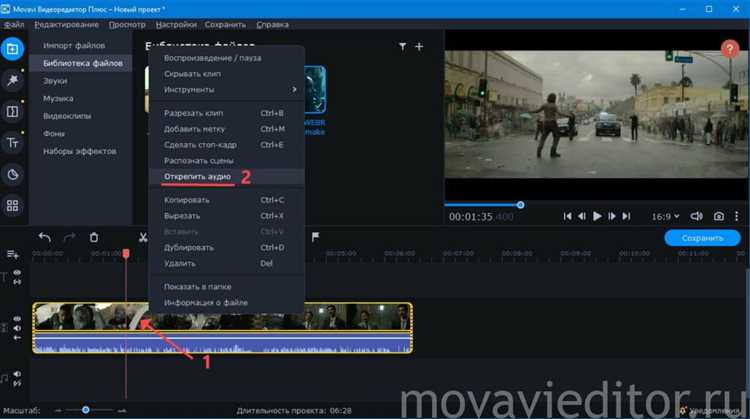Undo the last action

tap(44, 237)
